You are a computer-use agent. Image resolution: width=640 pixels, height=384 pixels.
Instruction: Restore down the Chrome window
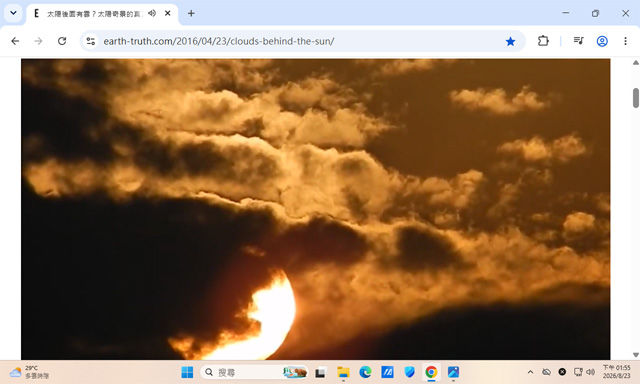pyautogui.click(x=596, y=13)
